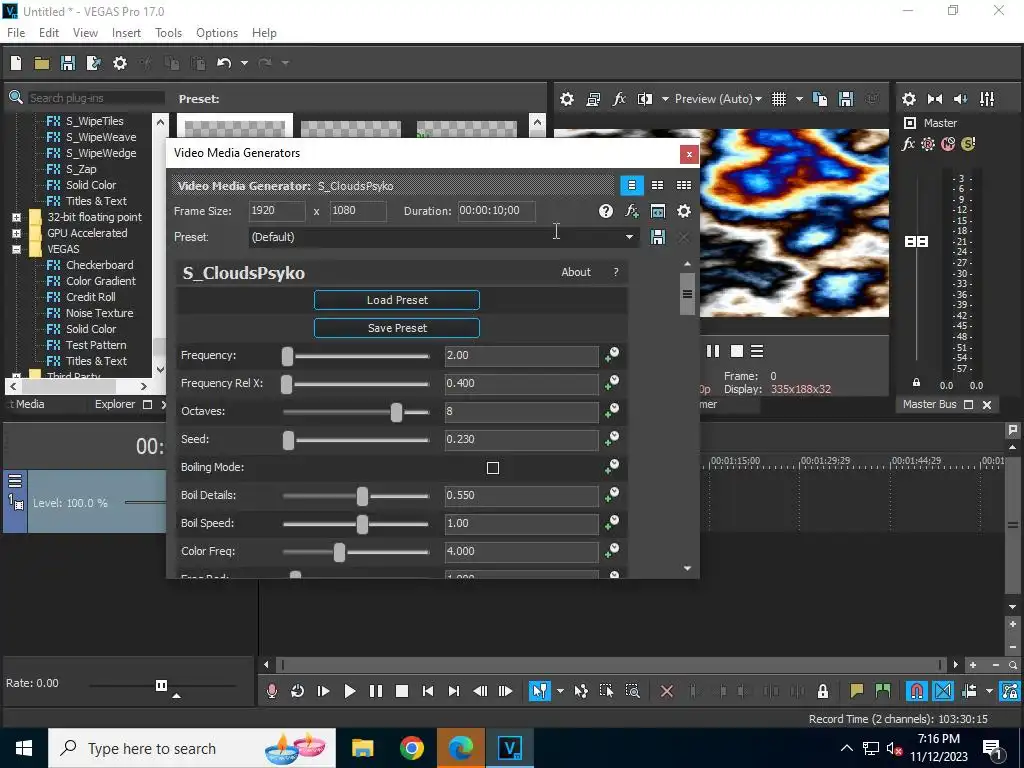Click the About link in S_CloudsPsyko
Image resolution: width=1024 pixels, height=768 pixels.
click(x=576, y=272)
